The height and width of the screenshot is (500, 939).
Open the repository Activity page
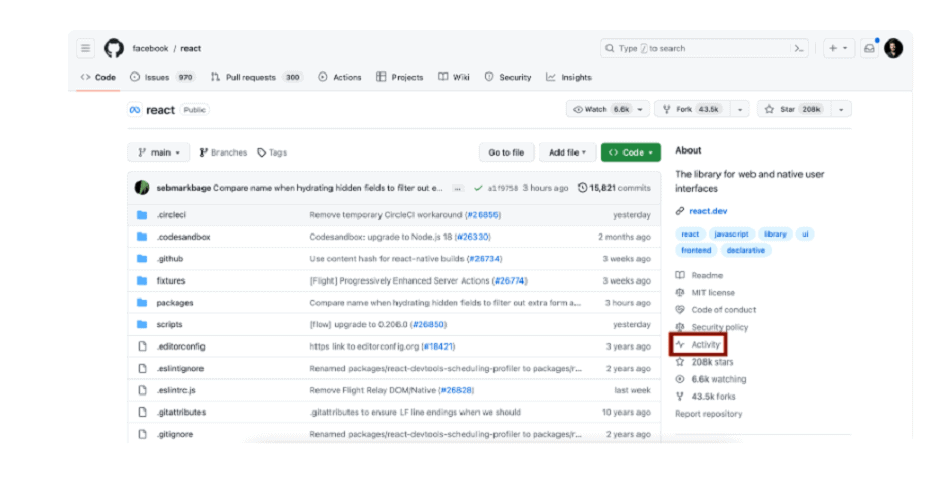(698, 345)
